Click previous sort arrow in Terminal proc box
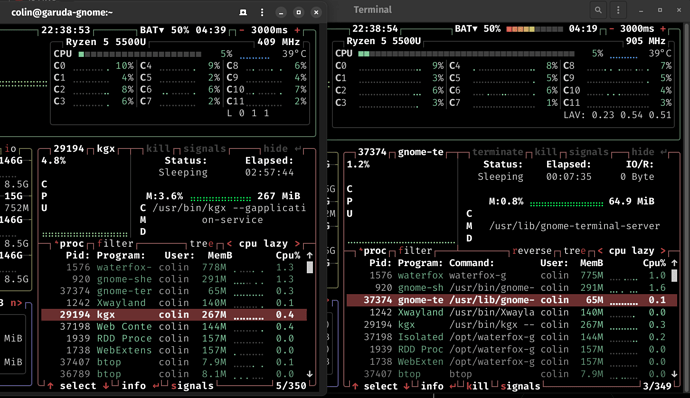690x398 pixels. [x=600, y=251]
